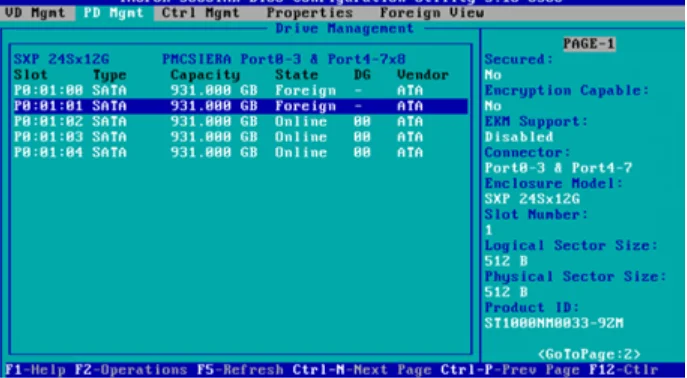Click product ID value ST1000NM0033-9ZM

click(554, 323)
